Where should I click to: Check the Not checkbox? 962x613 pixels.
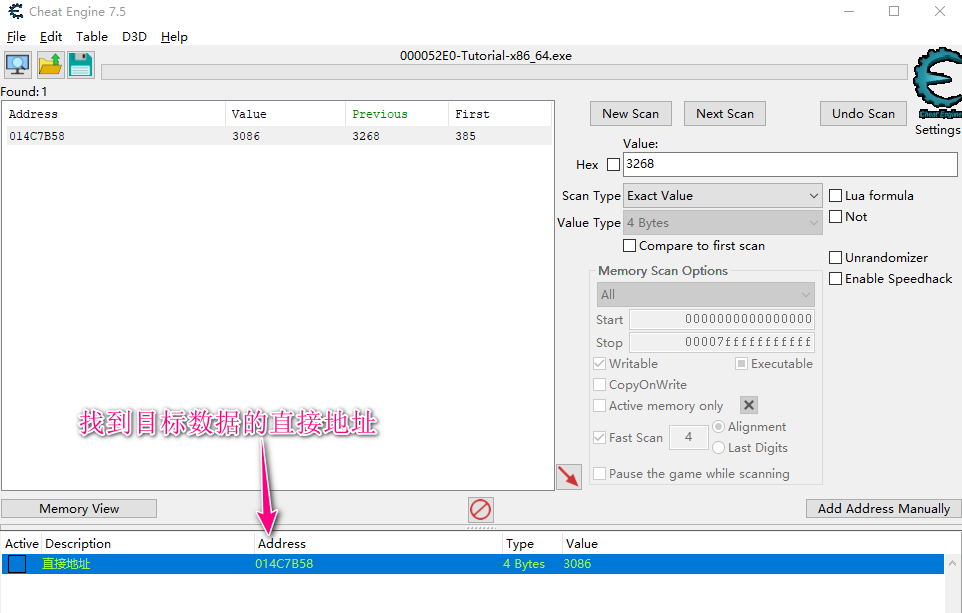click(x=835, y=217)
